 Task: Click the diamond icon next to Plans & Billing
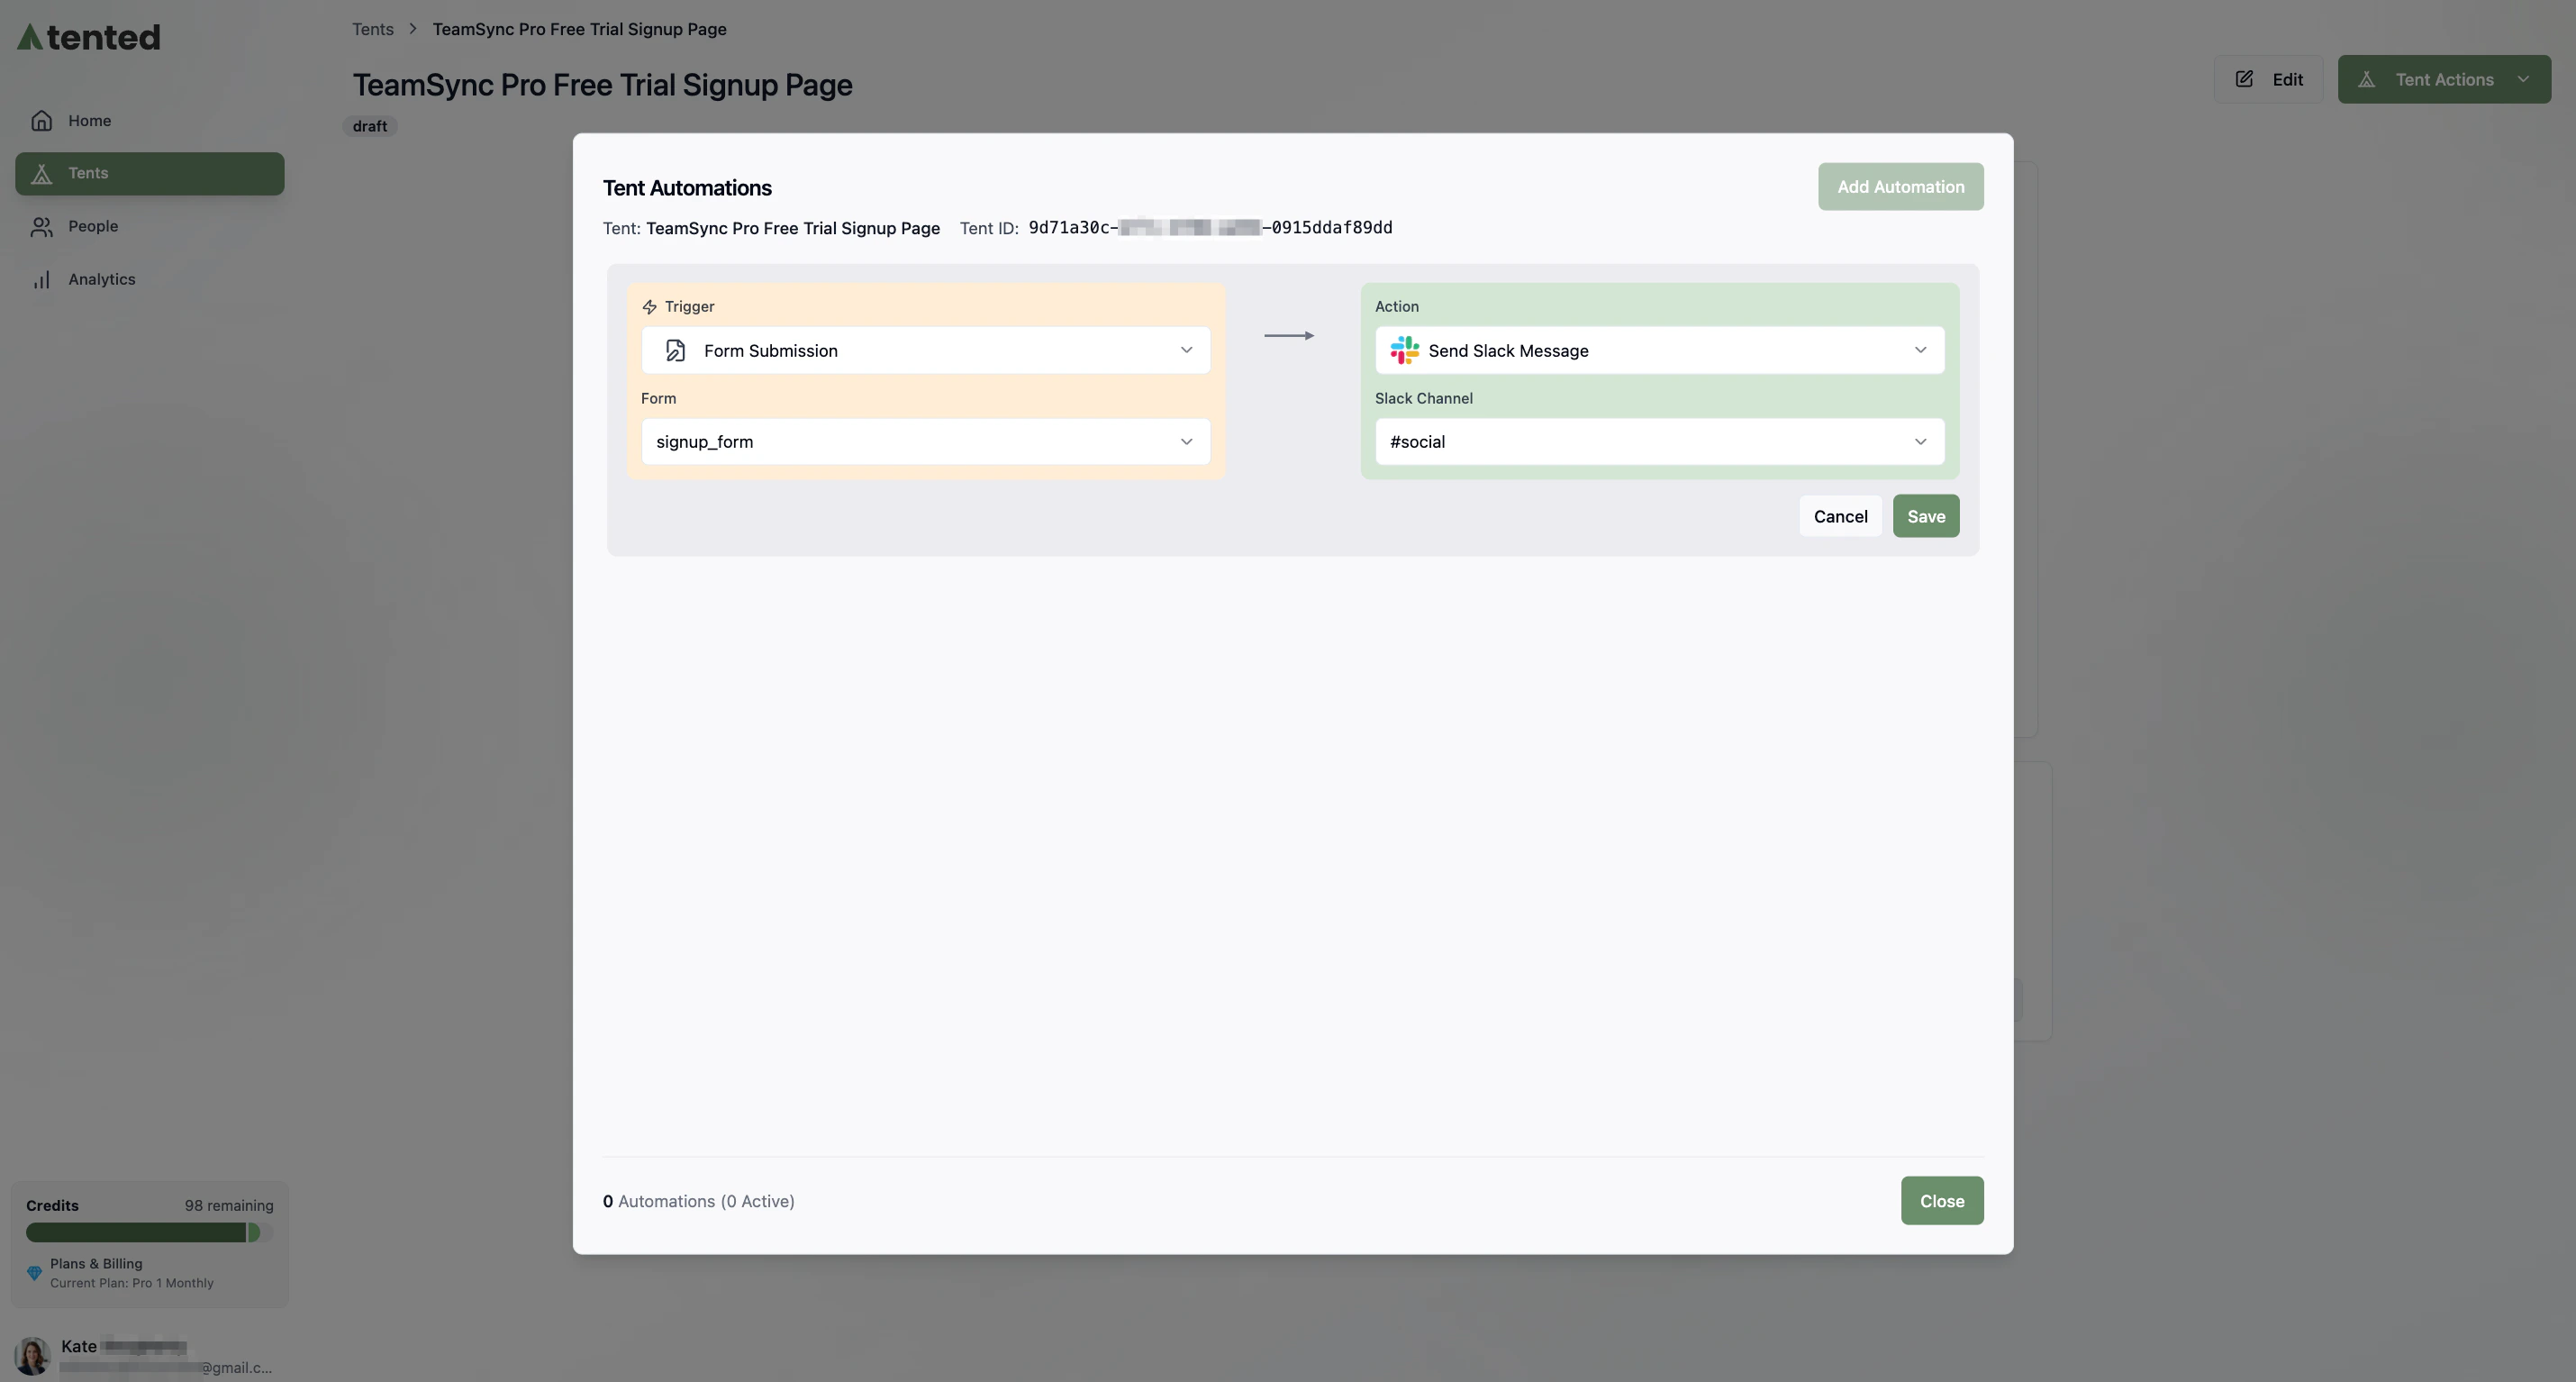[35, 1272]
